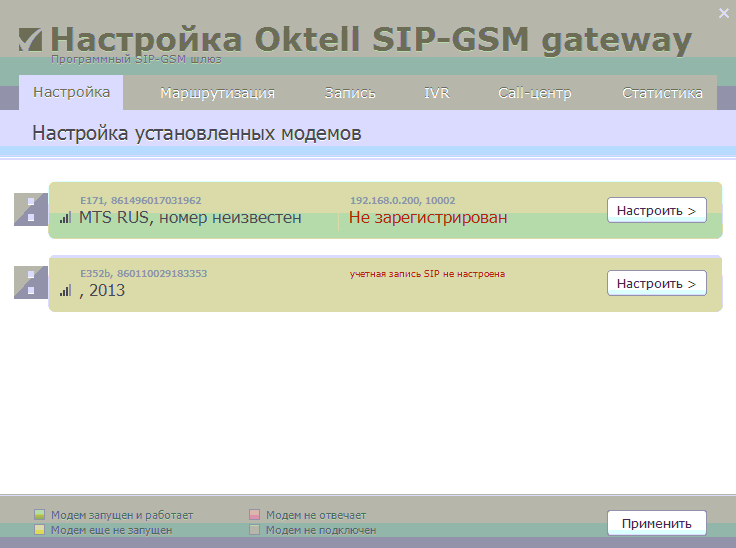
Task: Click the '192.168.0.200, 10002' SIP address
Action: (402, 201)
